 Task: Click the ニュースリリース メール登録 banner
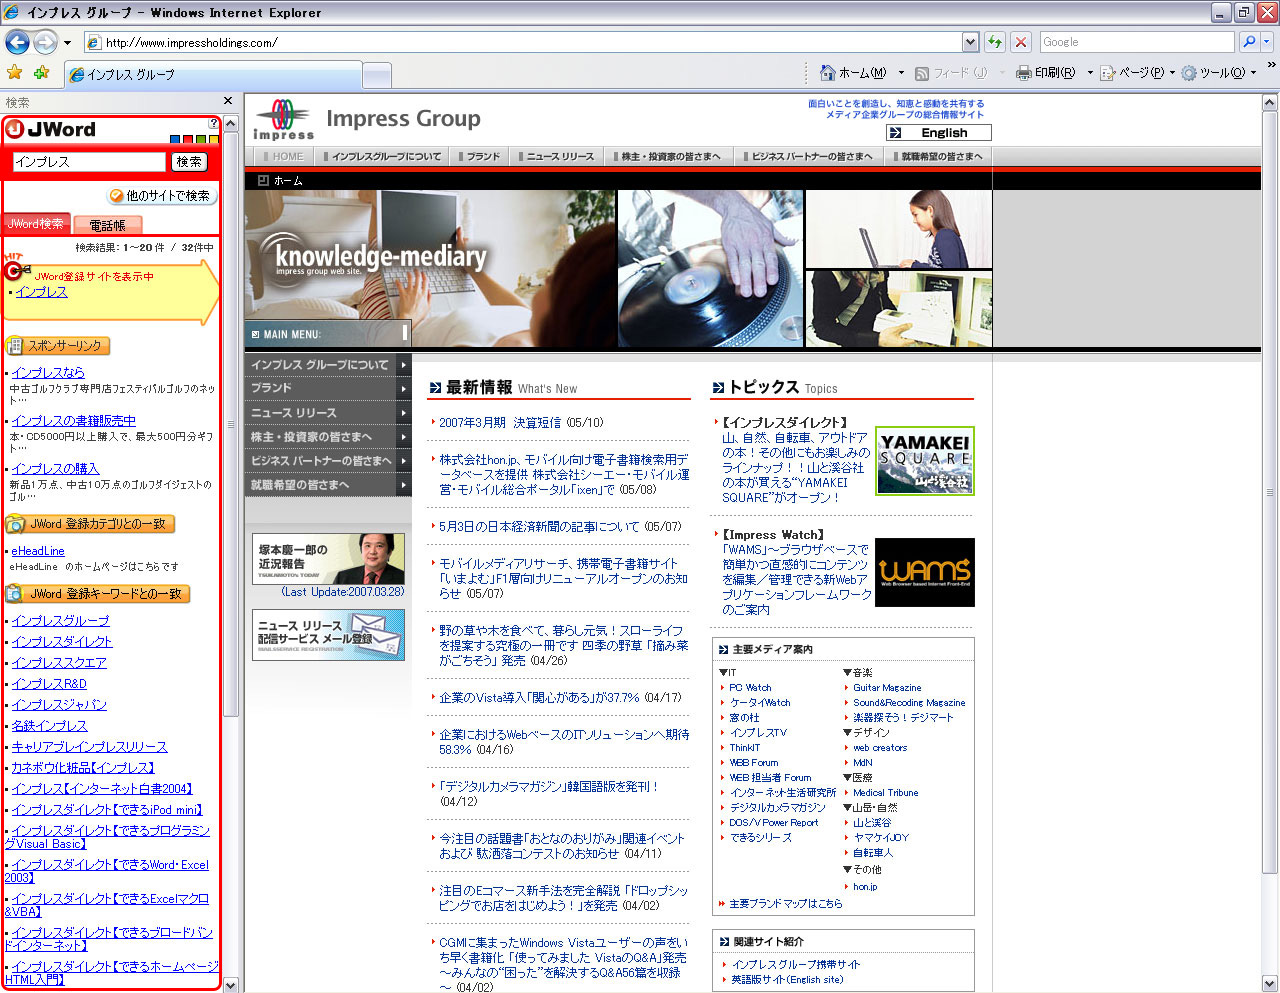[328, 634]
